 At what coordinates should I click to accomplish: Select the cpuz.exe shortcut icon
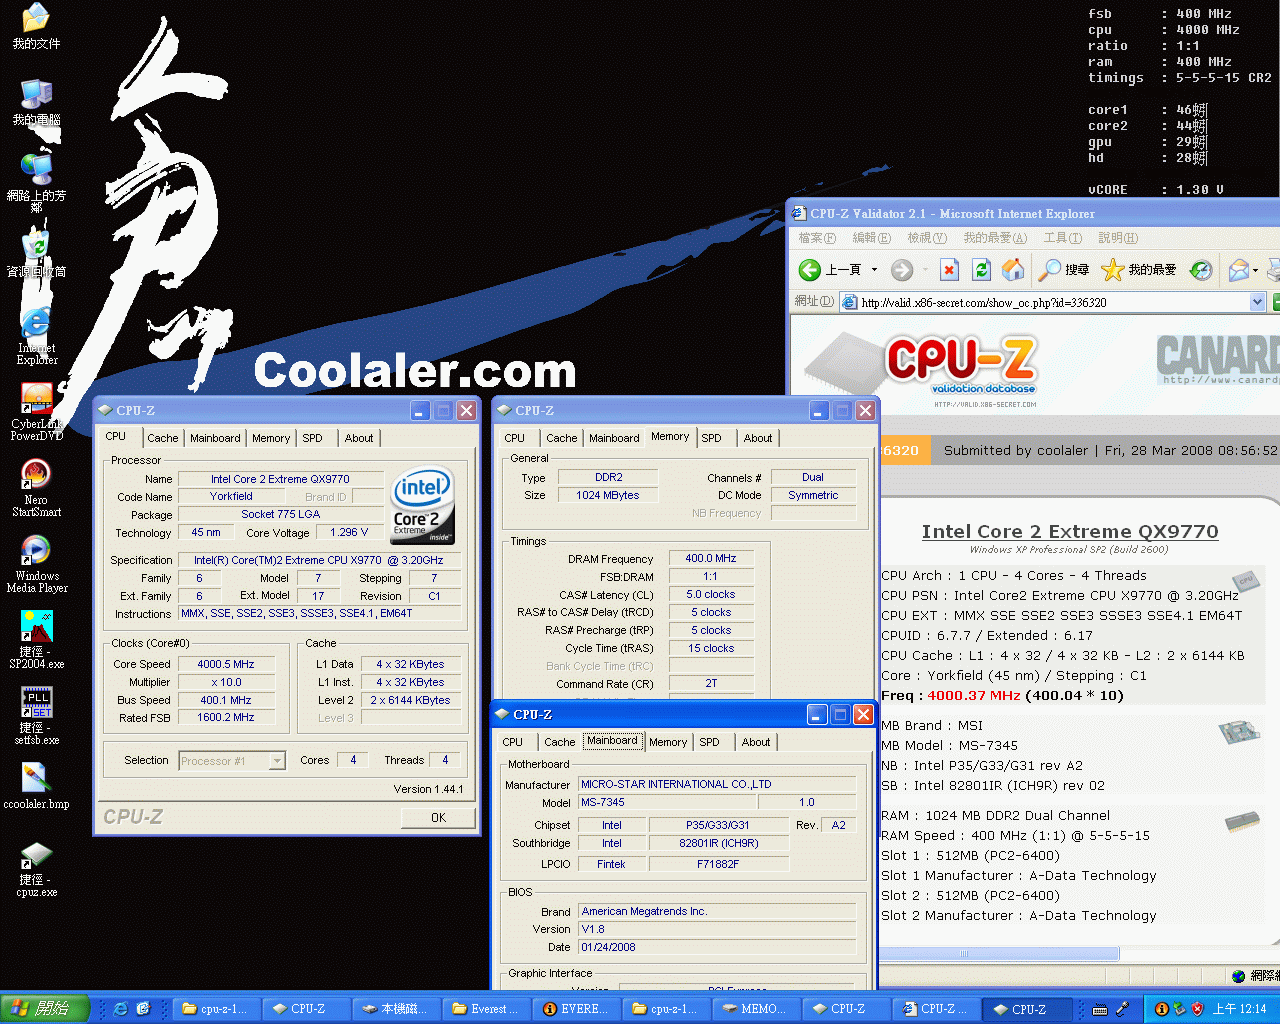[x=36, y=868]
